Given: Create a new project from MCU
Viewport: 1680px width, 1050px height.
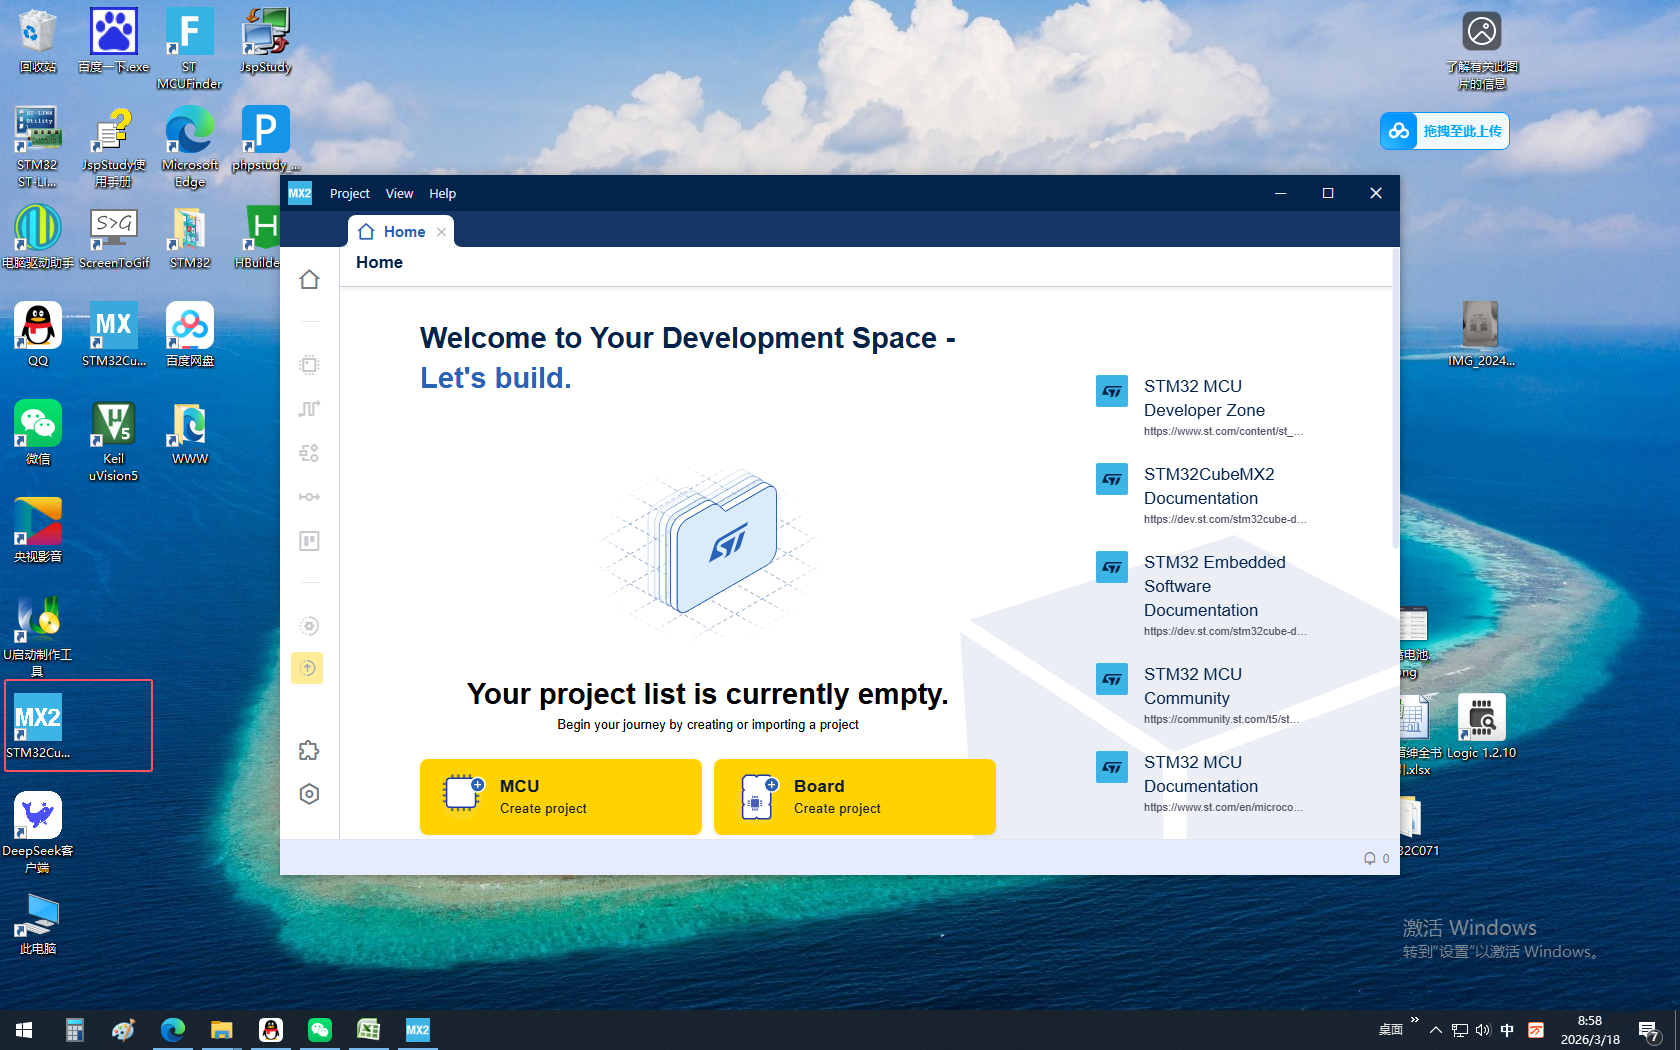Looking at the screenshot, I should [560, 796].
